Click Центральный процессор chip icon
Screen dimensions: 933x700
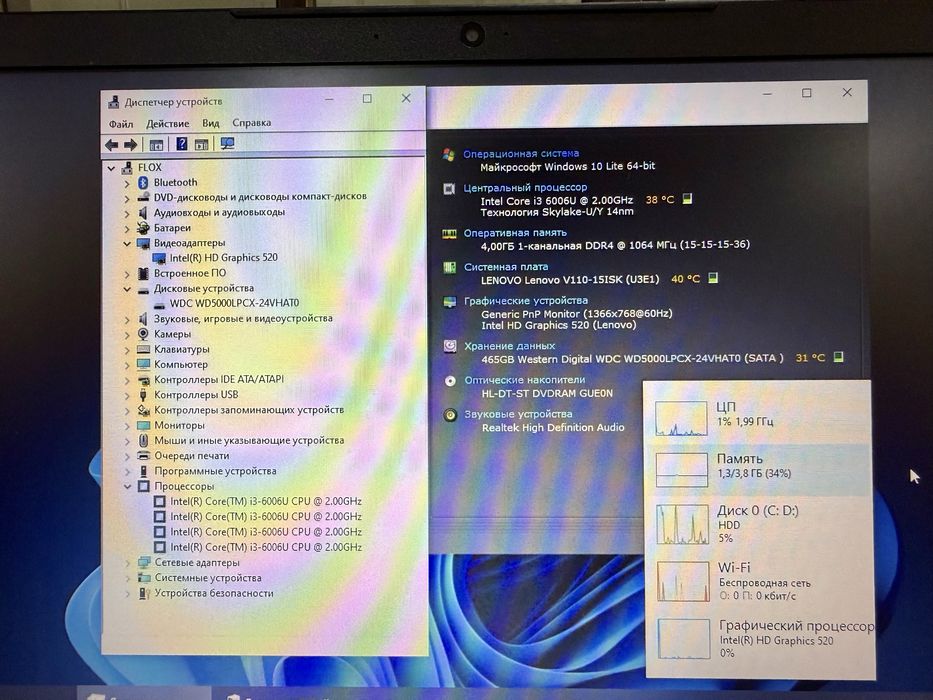tap(449, 189)
